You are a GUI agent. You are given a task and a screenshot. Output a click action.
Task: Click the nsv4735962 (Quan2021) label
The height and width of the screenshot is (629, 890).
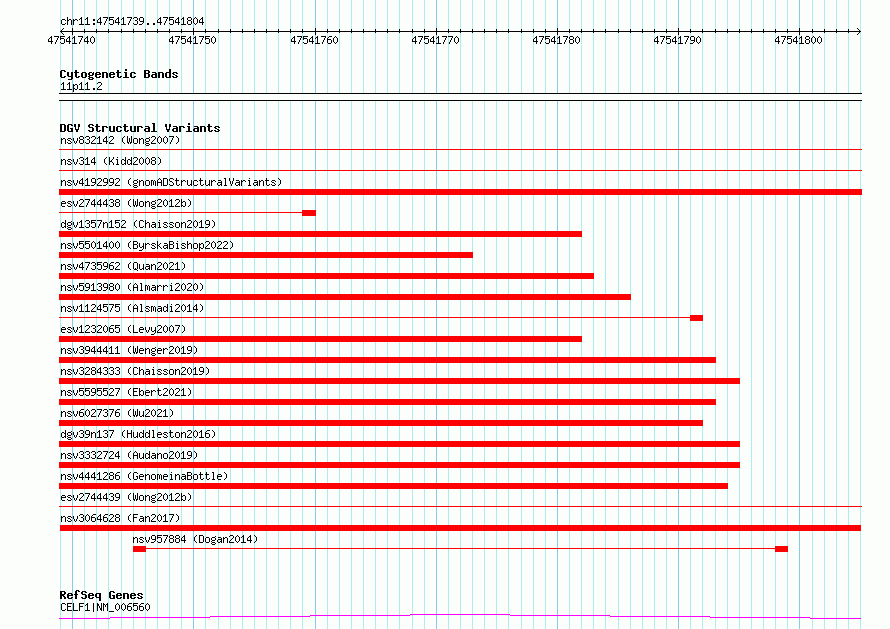[x=123, y=266]
